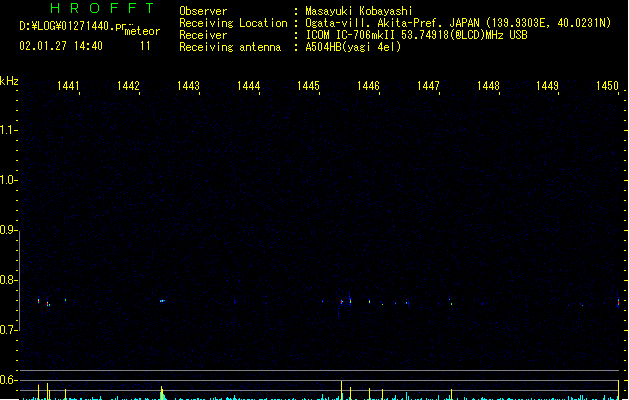Click the Receiving antenna label
The width and height of the screenshot is (629, 400).
point(230,47)
